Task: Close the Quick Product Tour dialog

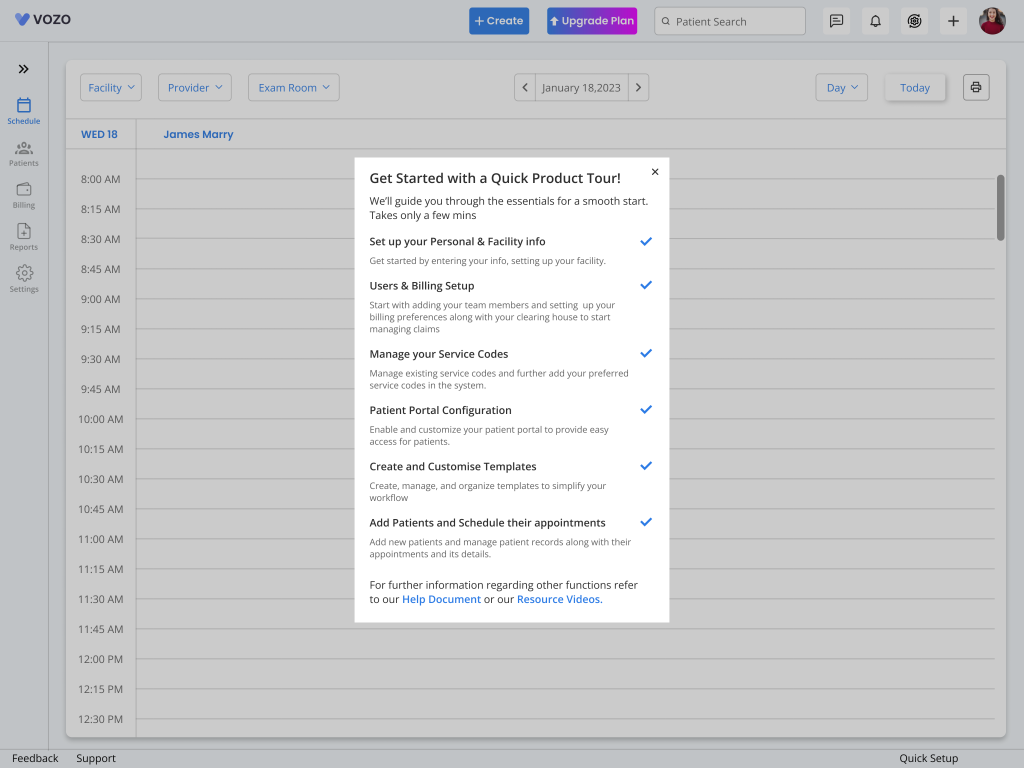Action: 655,172
